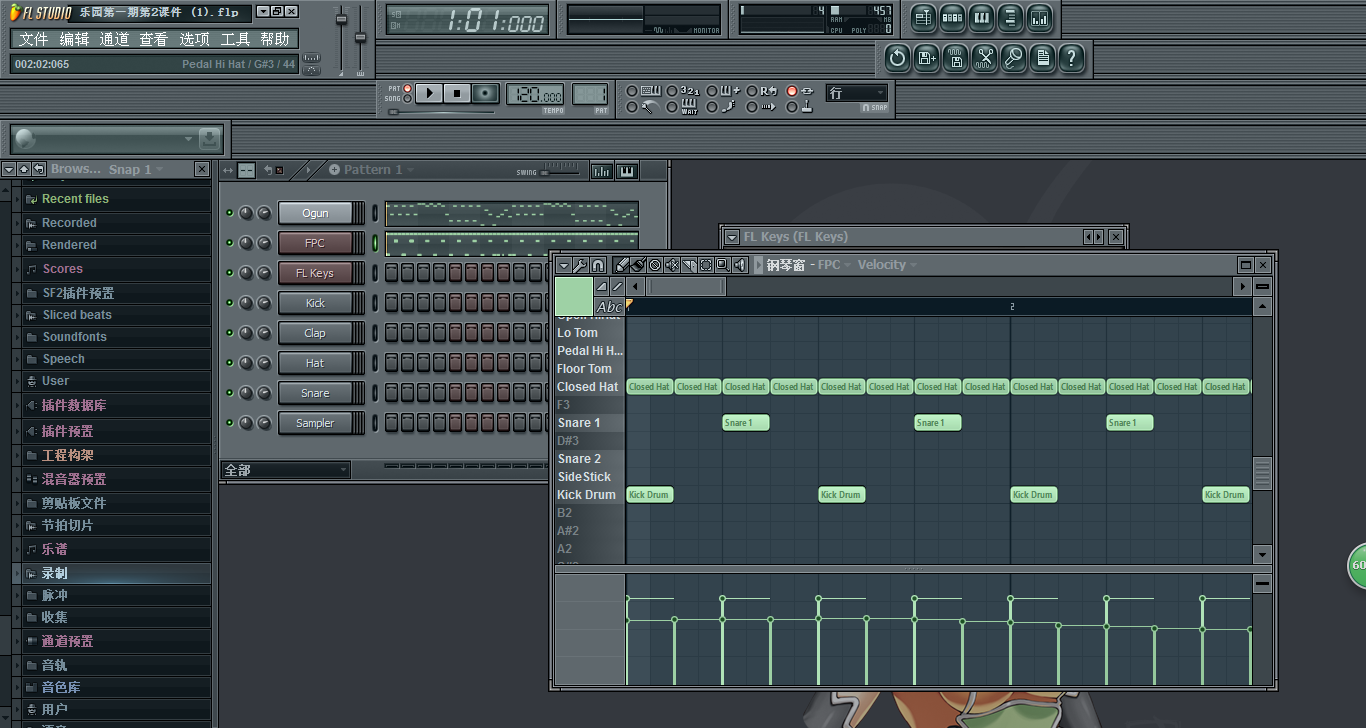Click the one-click recording microphone icon
This screenshot has width=1366, height=728.
[x=1014, y=59]
